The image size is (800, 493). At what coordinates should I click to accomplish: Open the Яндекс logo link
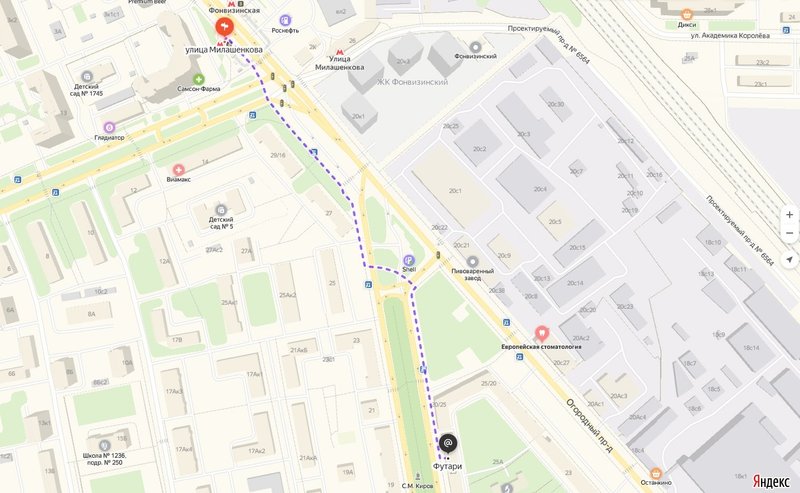[x=771, y=481]
